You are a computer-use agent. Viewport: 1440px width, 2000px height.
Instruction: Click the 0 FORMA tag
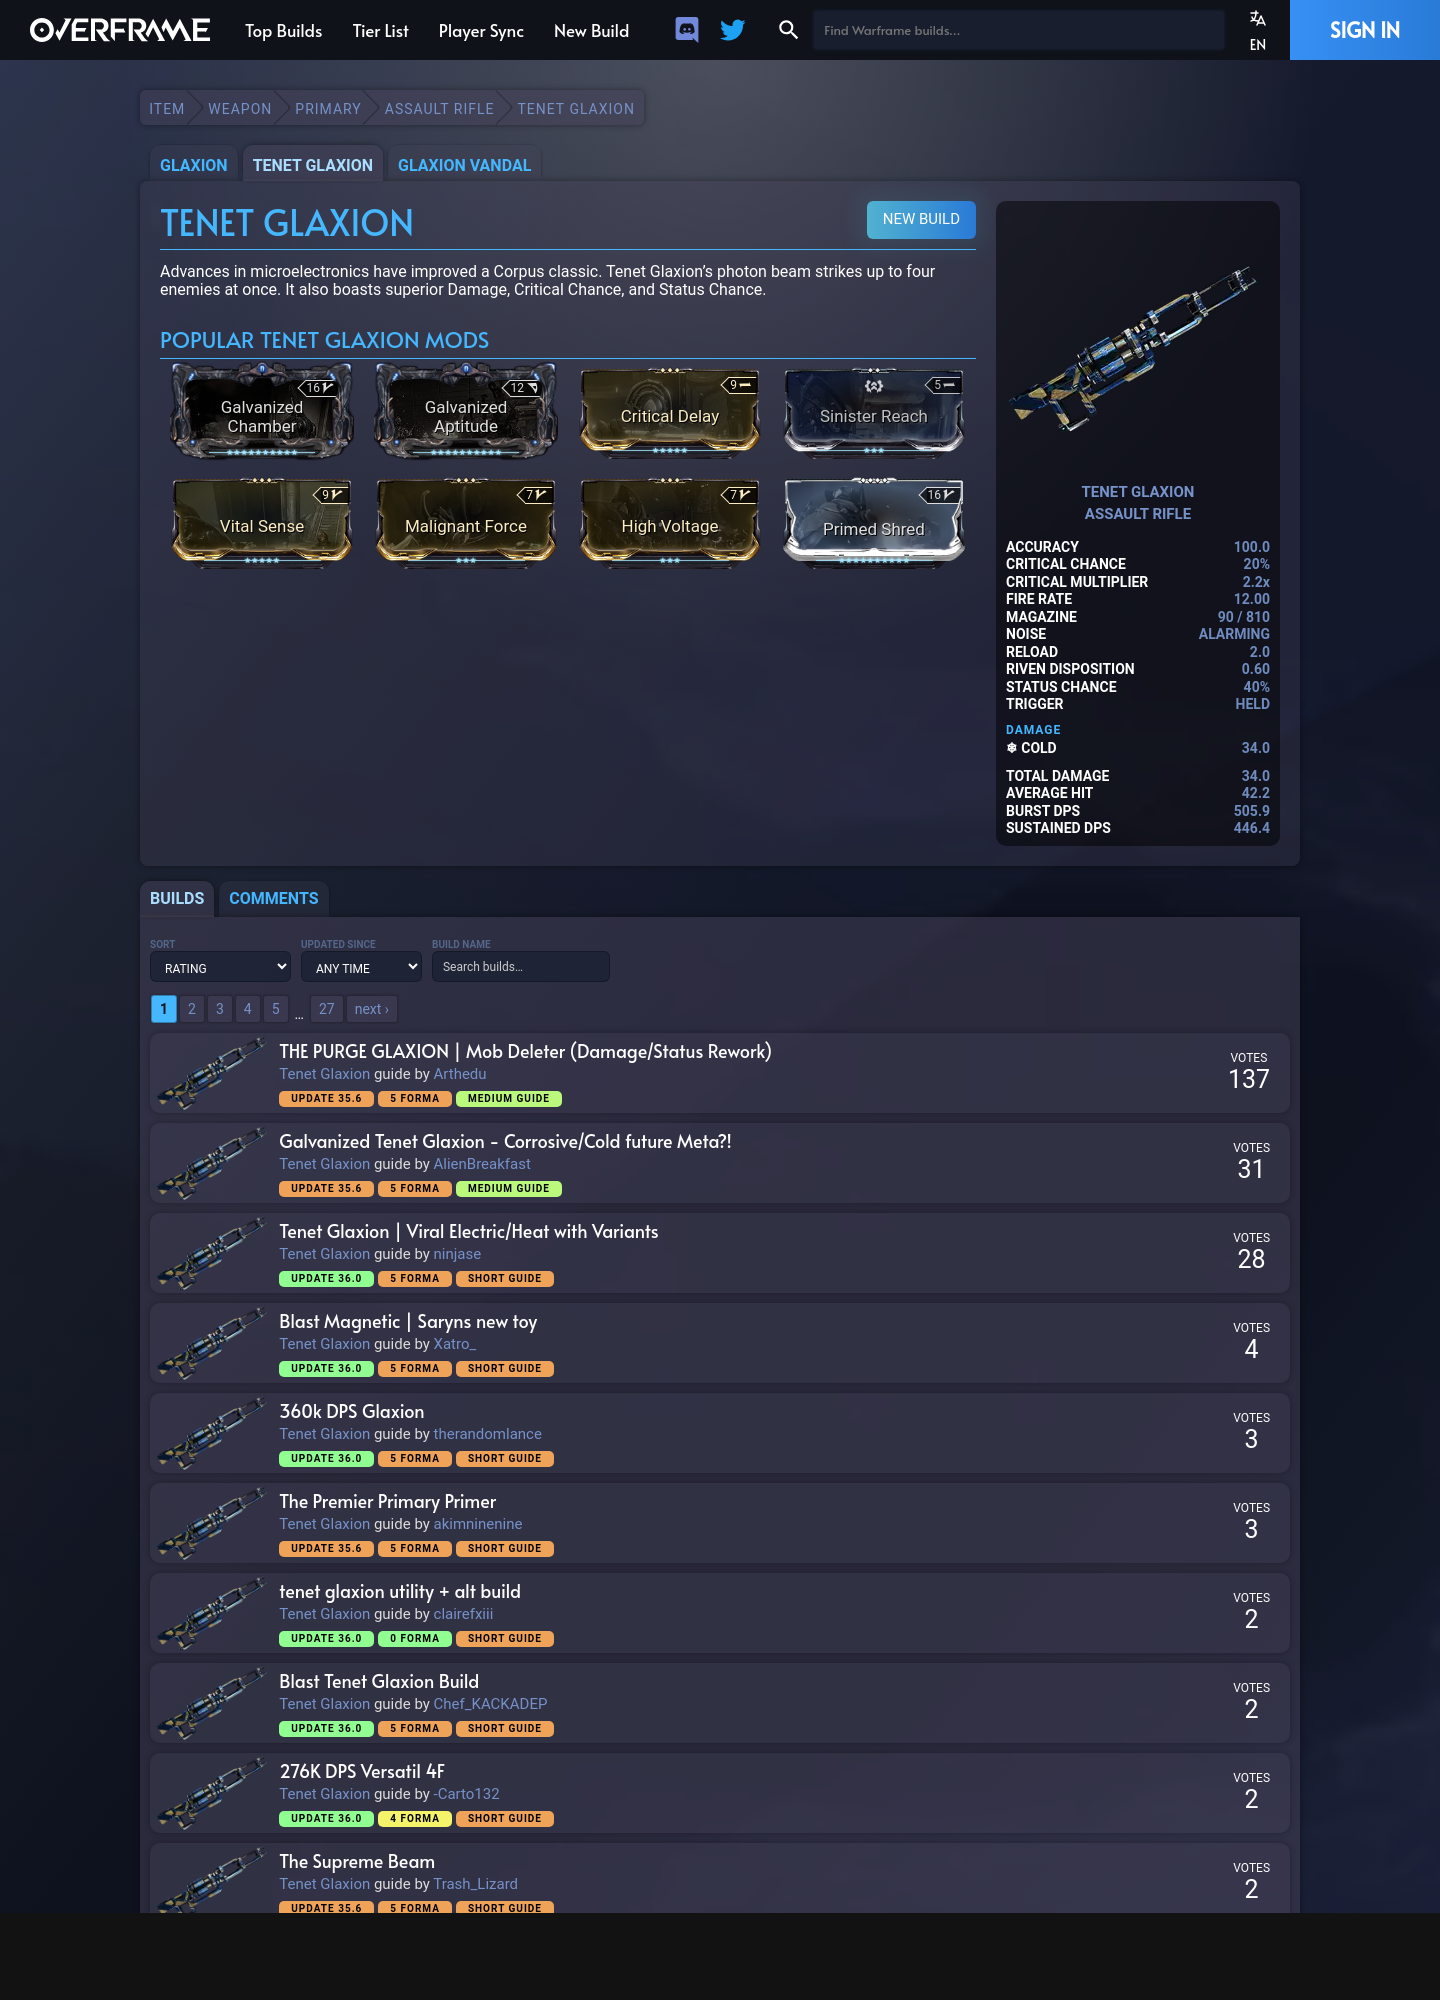click(x=415, y=1638)
